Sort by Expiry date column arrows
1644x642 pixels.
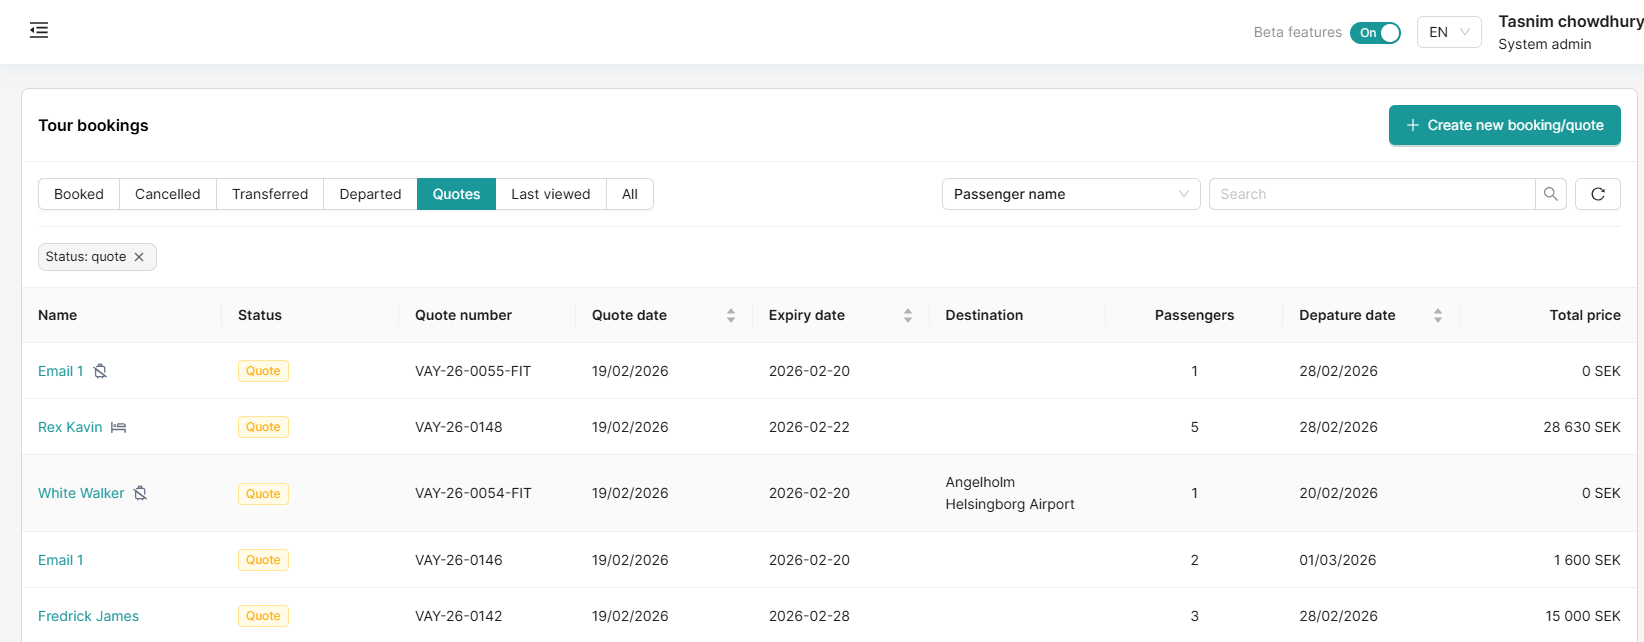click(x=907, y=315)
